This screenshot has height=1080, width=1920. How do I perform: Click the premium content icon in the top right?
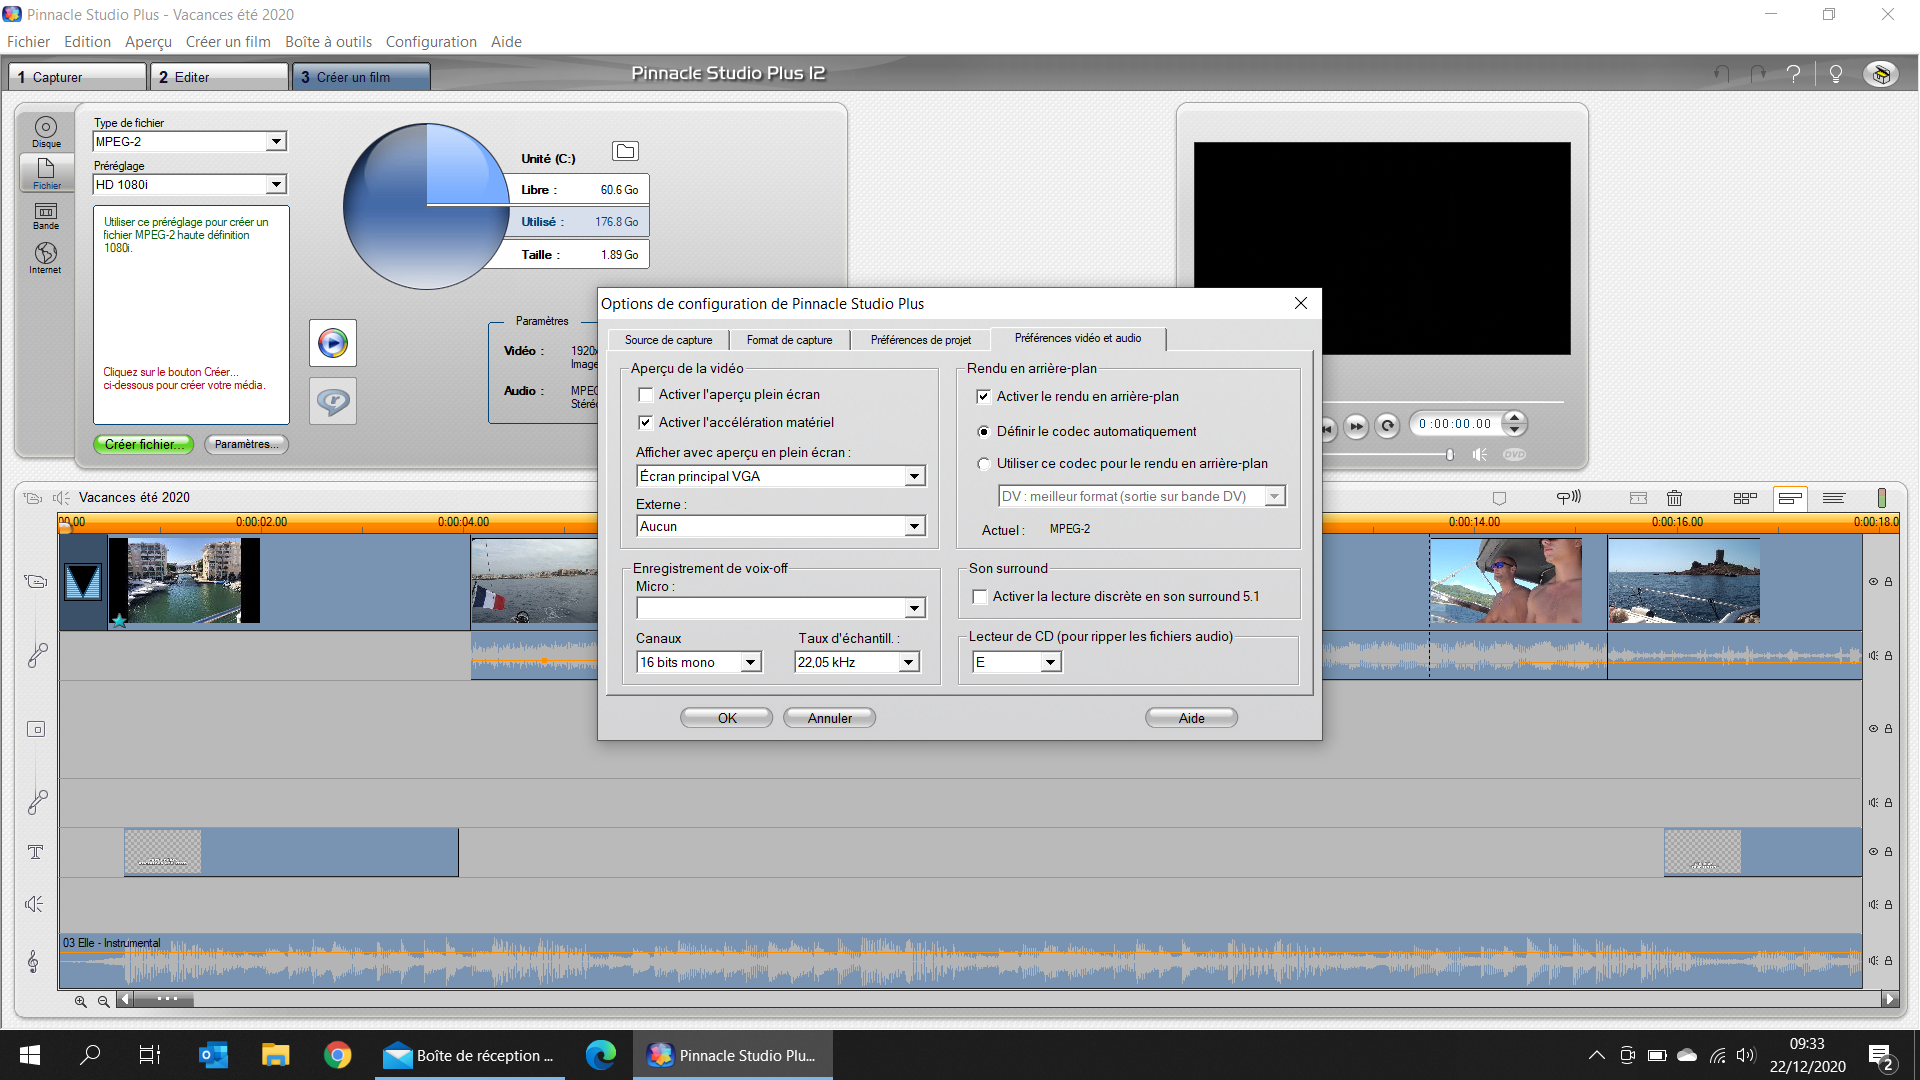[1881, 74]
